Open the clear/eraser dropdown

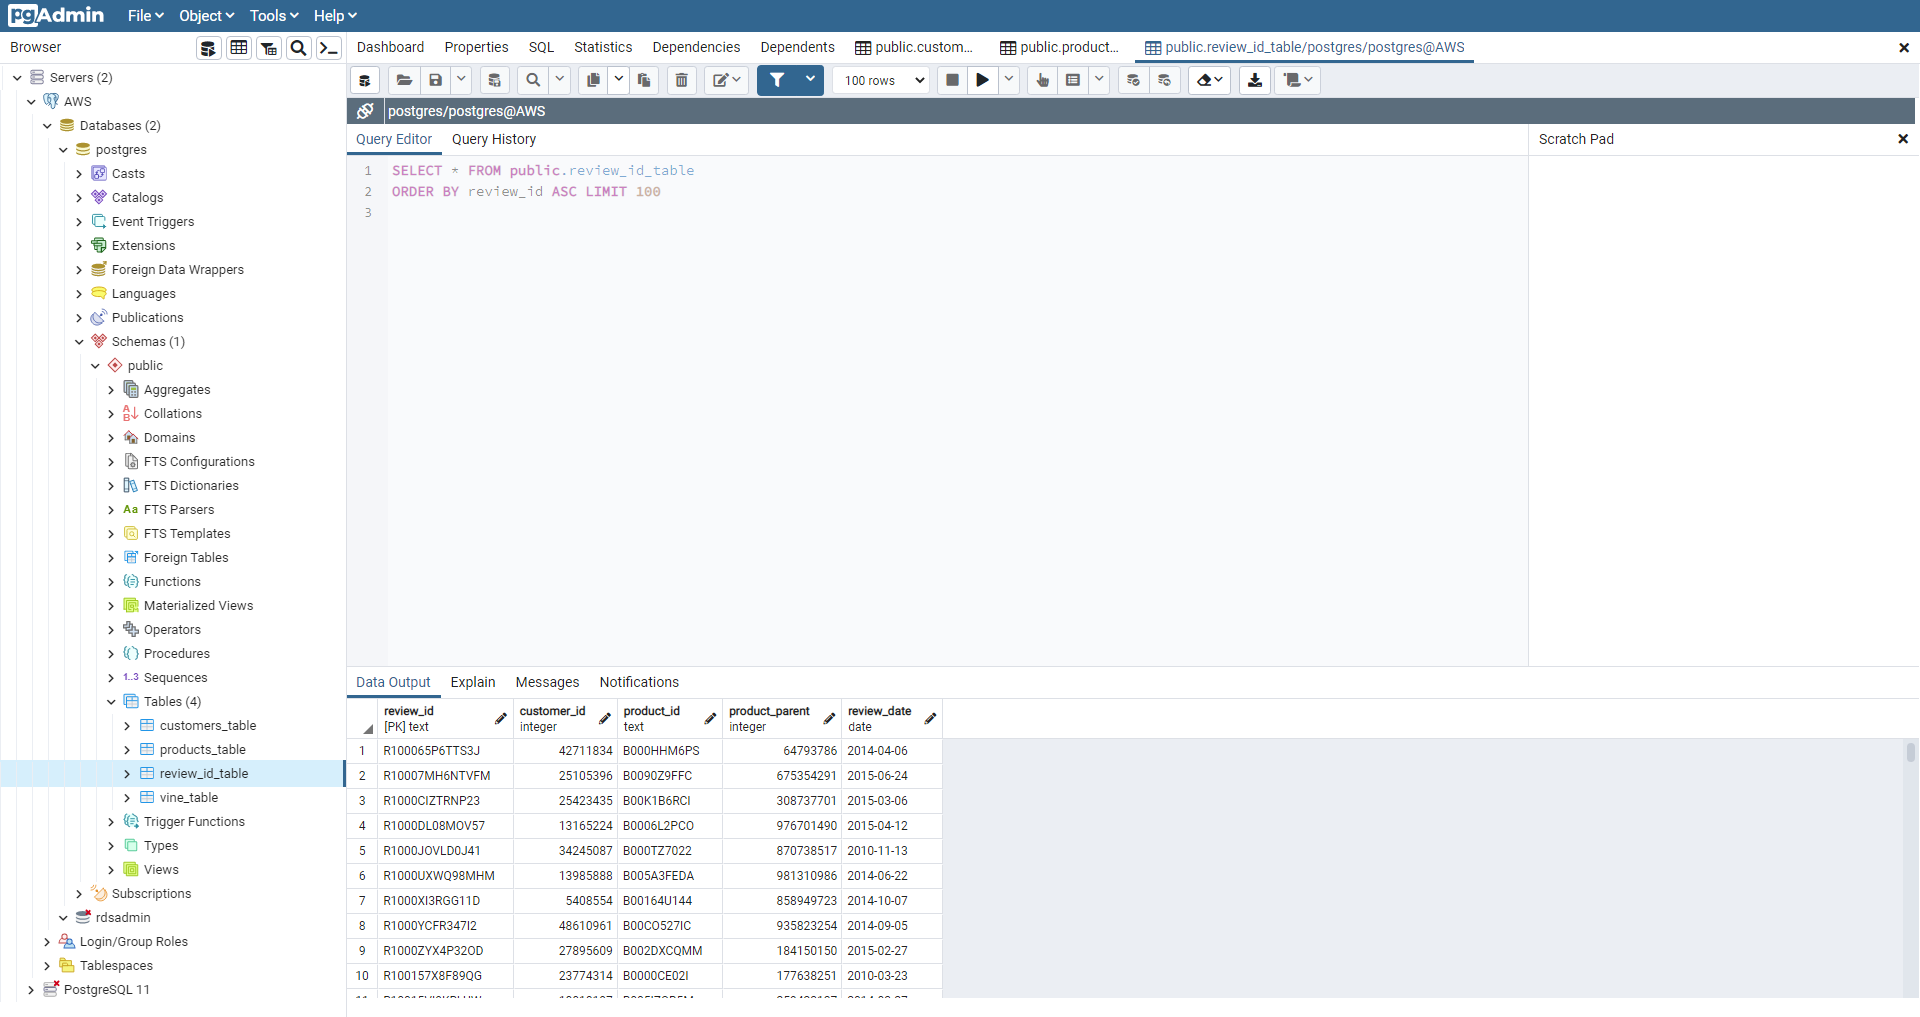(1210, 80)
